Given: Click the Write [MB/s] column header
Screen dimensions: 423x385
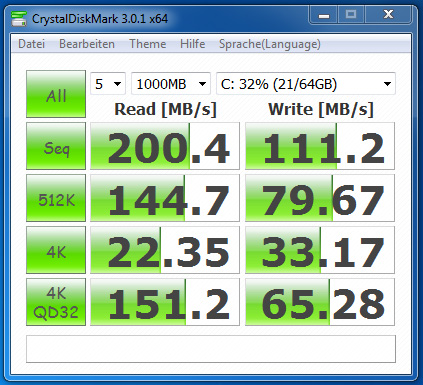Looking at the screenshot, I should tap(321, 109).
